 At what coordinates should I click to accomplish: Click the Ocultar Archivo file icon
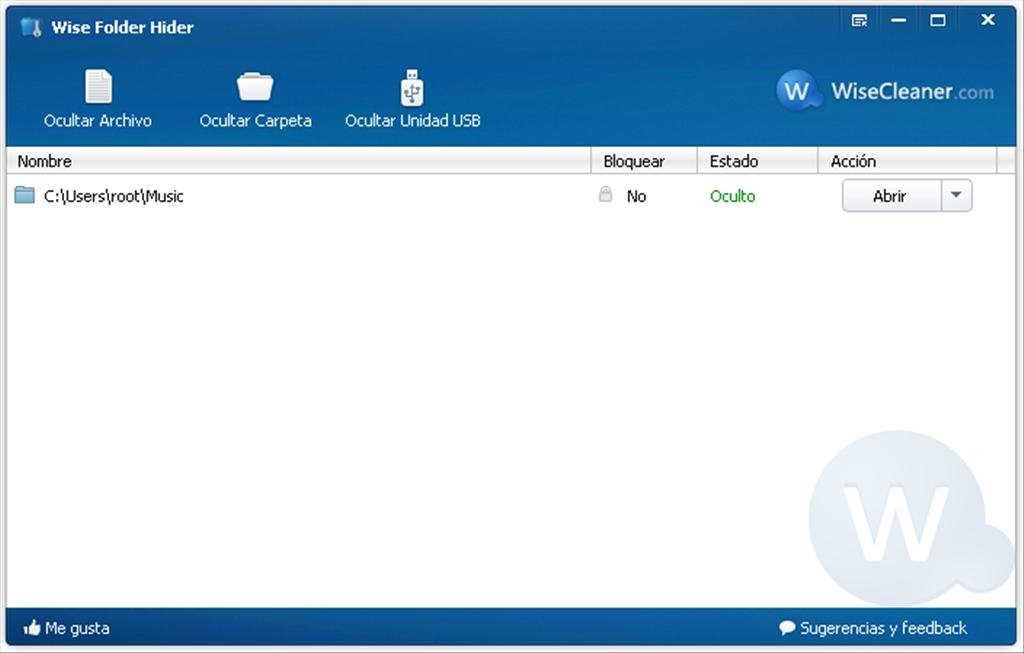(x=98, y=87)
